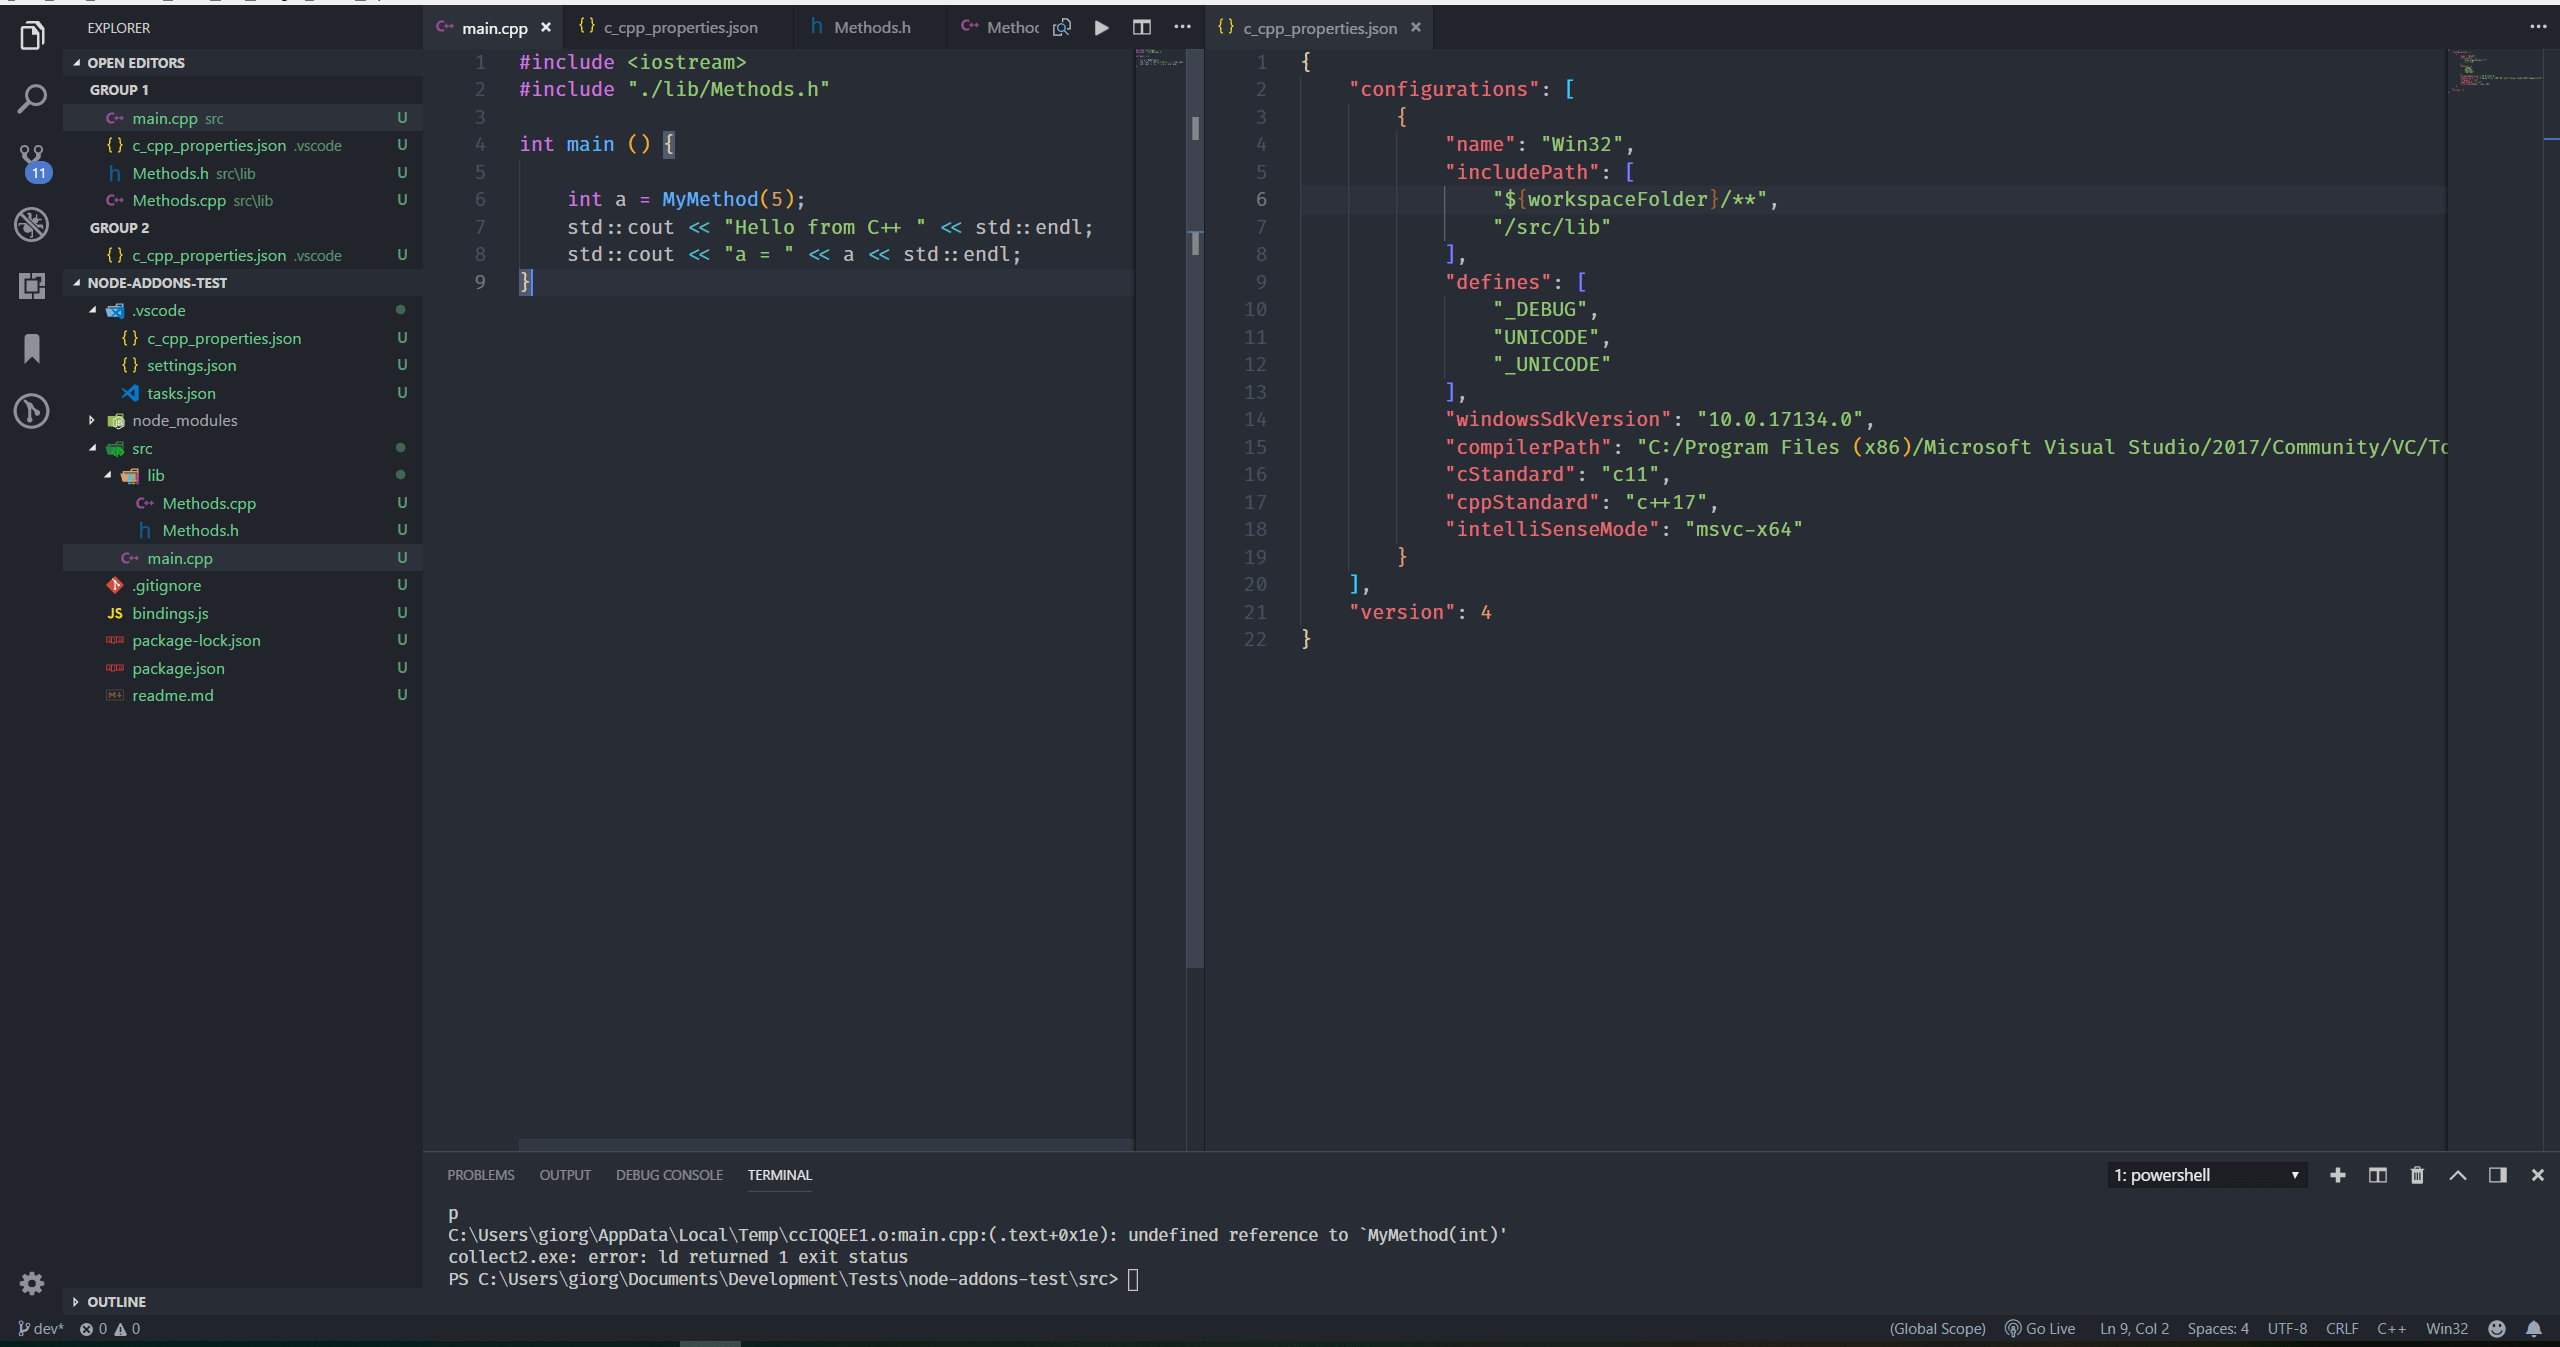This screenshot has height=1347, width=2560.
Task: Add new terminal with plus icon
Action: click(2337, 1175)
